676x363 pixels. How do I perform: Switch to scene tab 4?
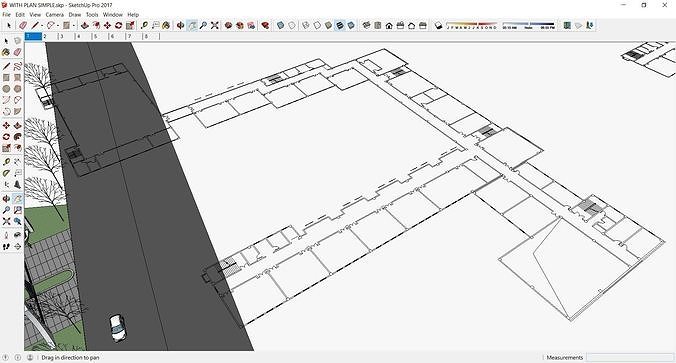click(84, 37)
